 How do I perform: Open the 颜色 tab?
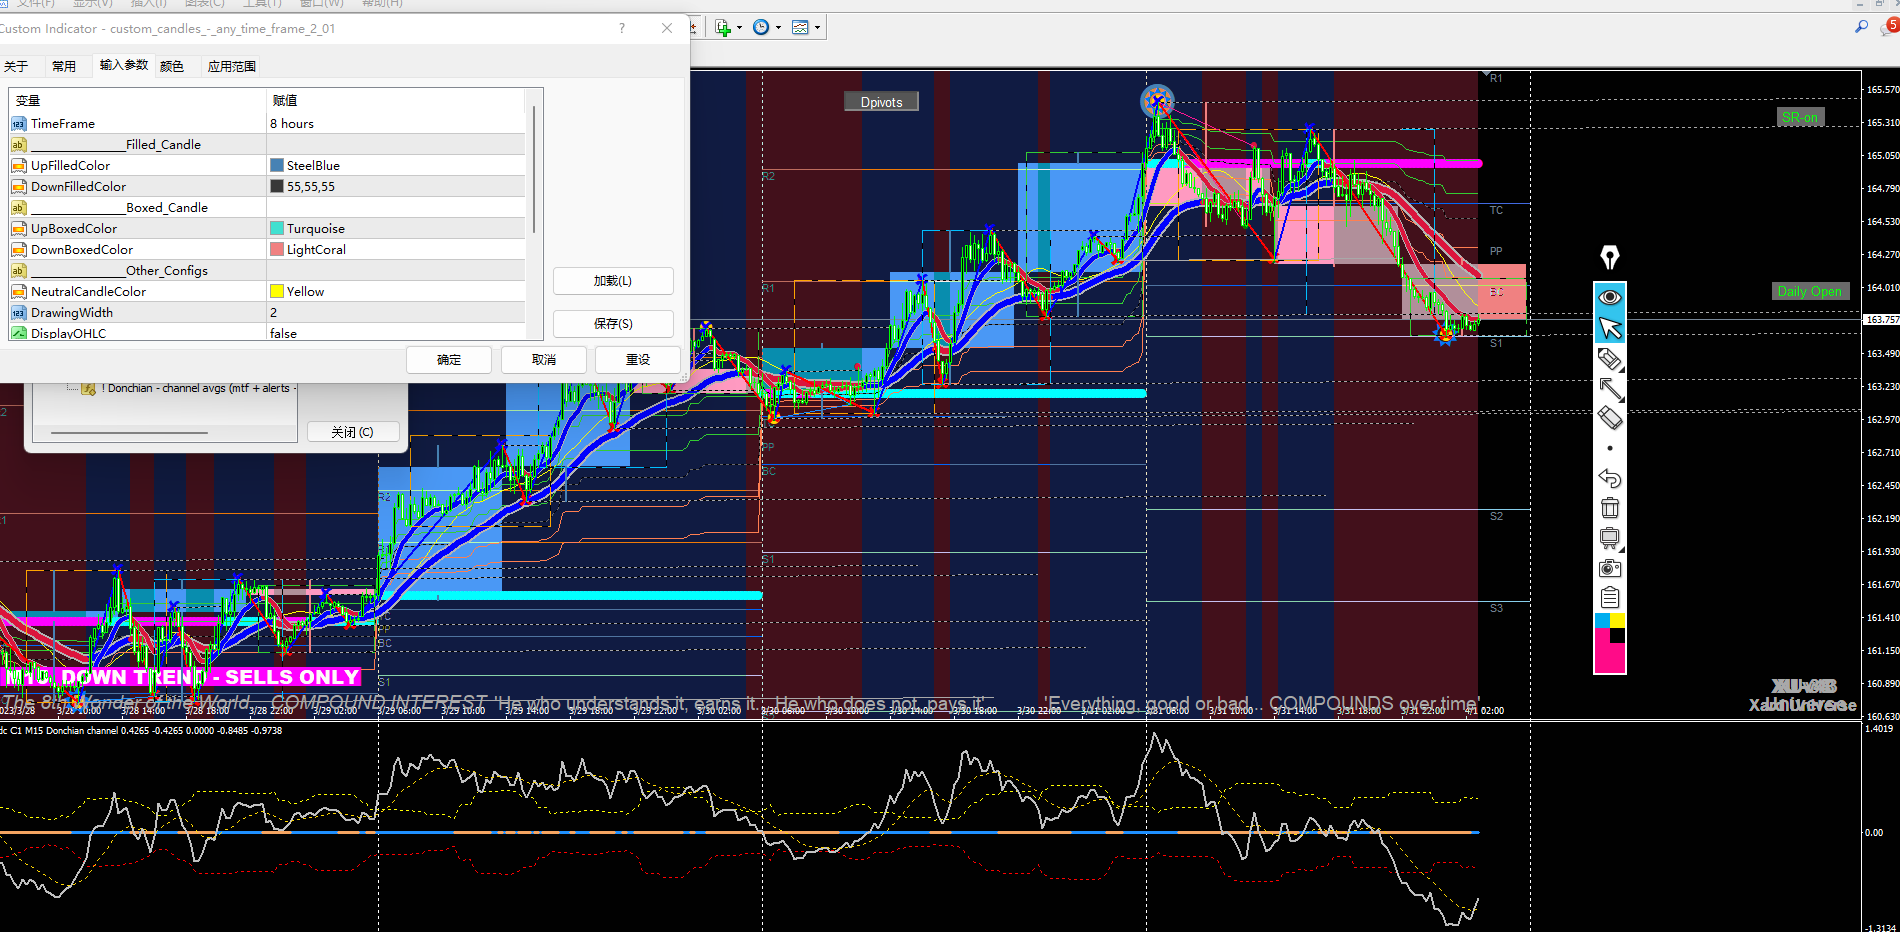(172, 66)
